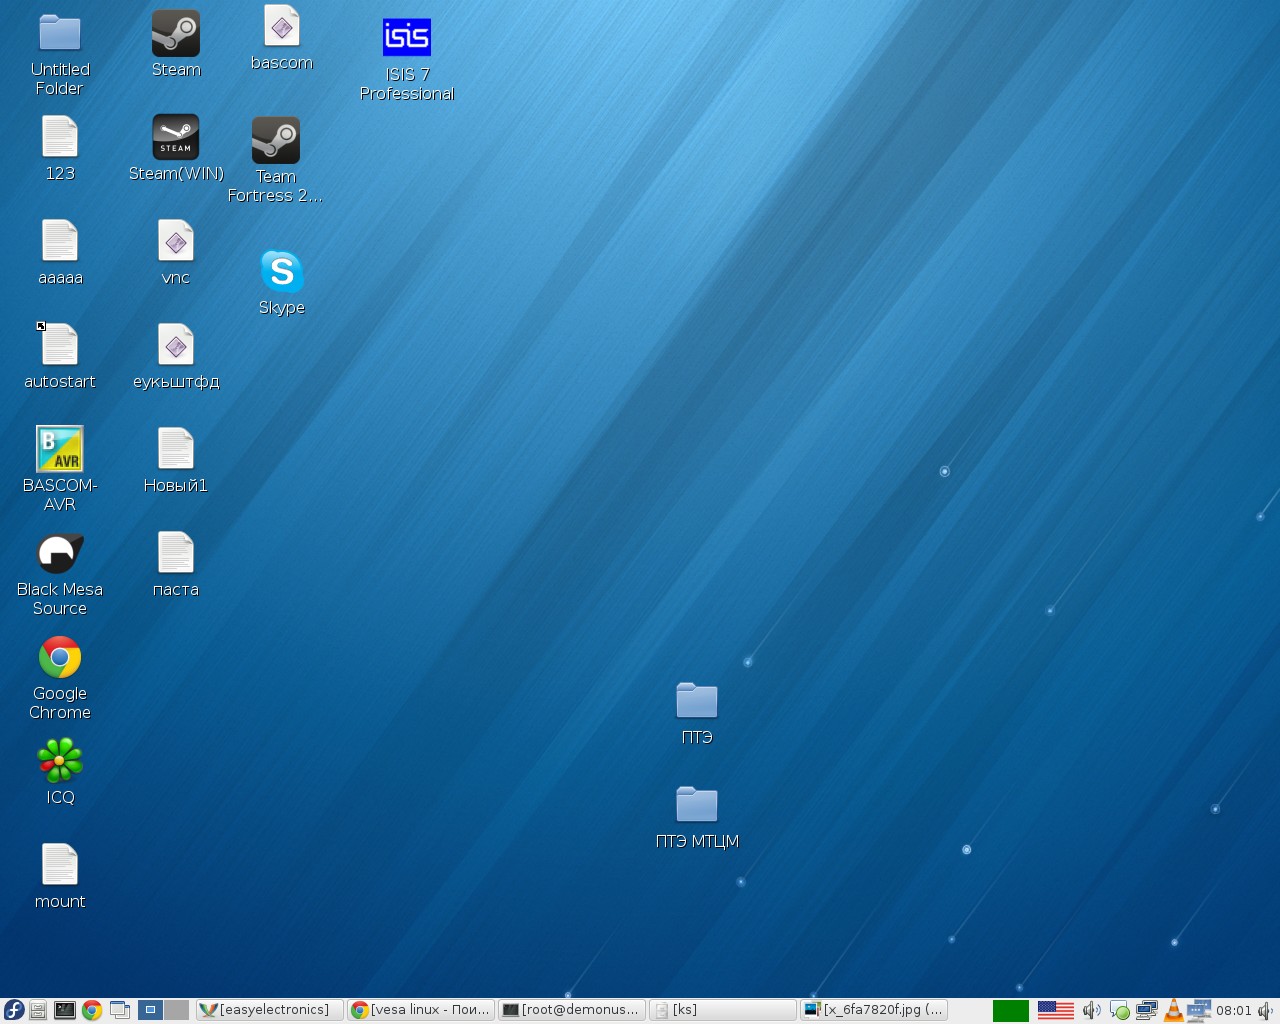Launch ISIS 7 Professional shortcut
1280x1024 pixels.
click(x=406, y=38)
